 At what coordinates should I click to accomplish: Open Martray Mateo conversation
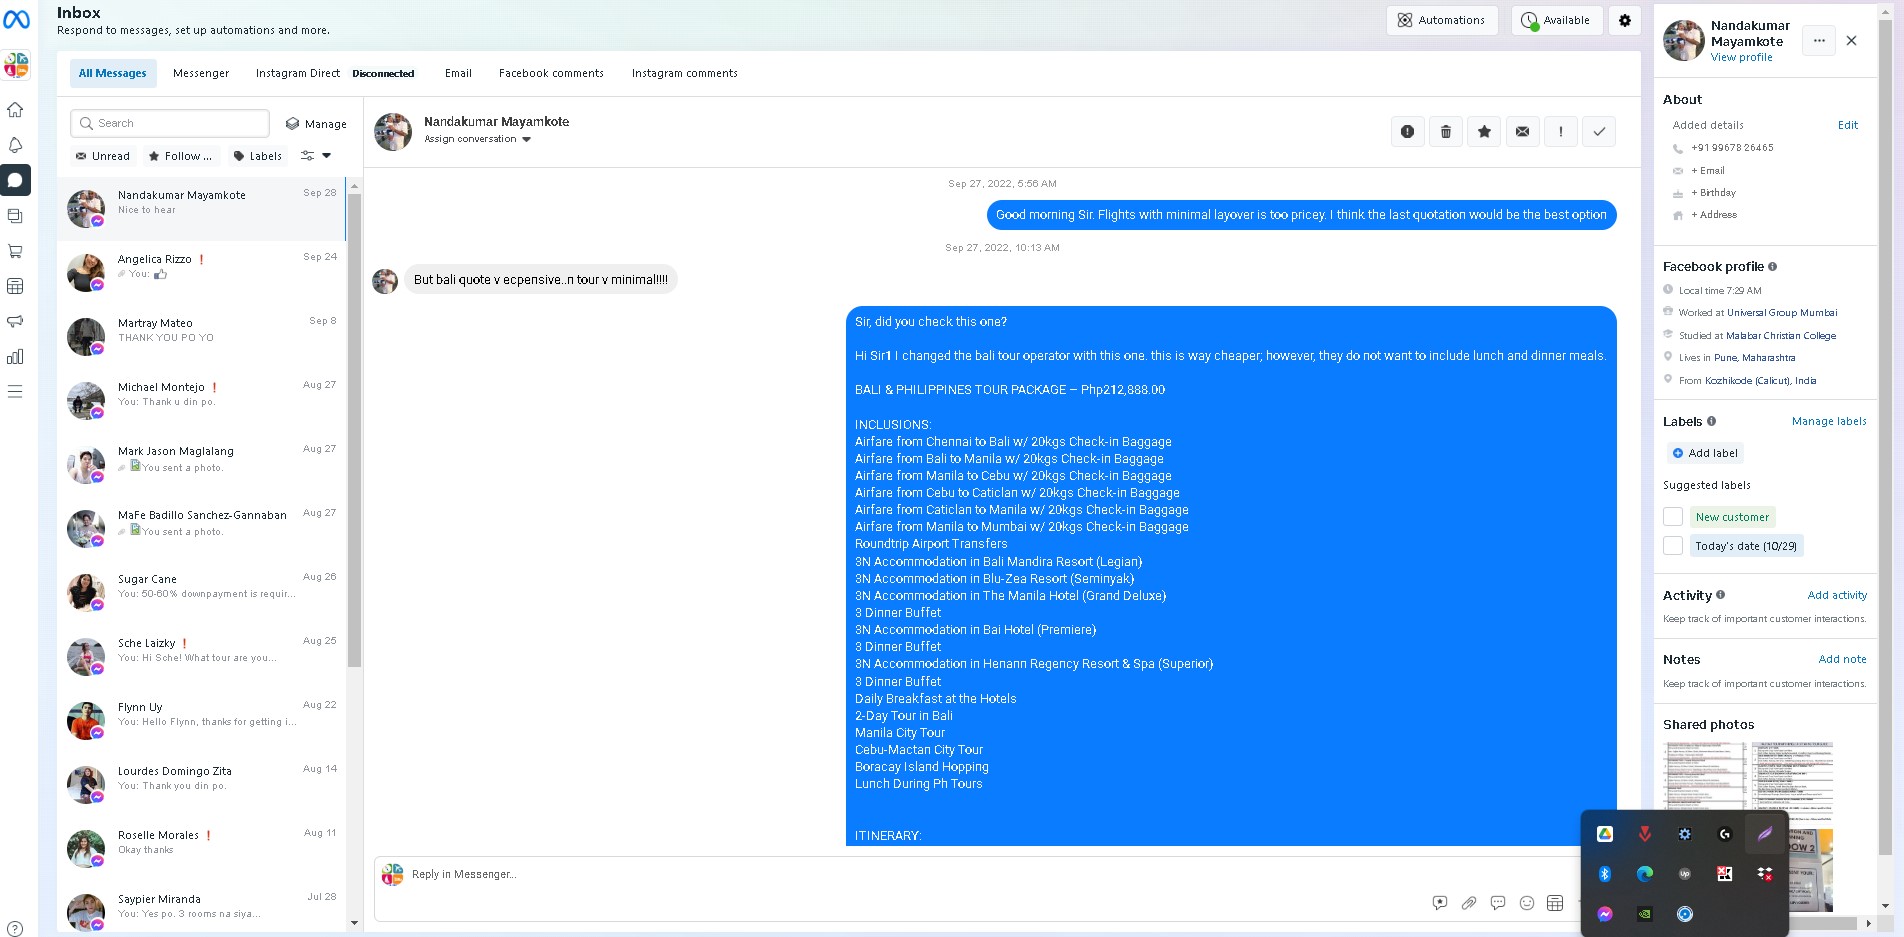[202, 336]
